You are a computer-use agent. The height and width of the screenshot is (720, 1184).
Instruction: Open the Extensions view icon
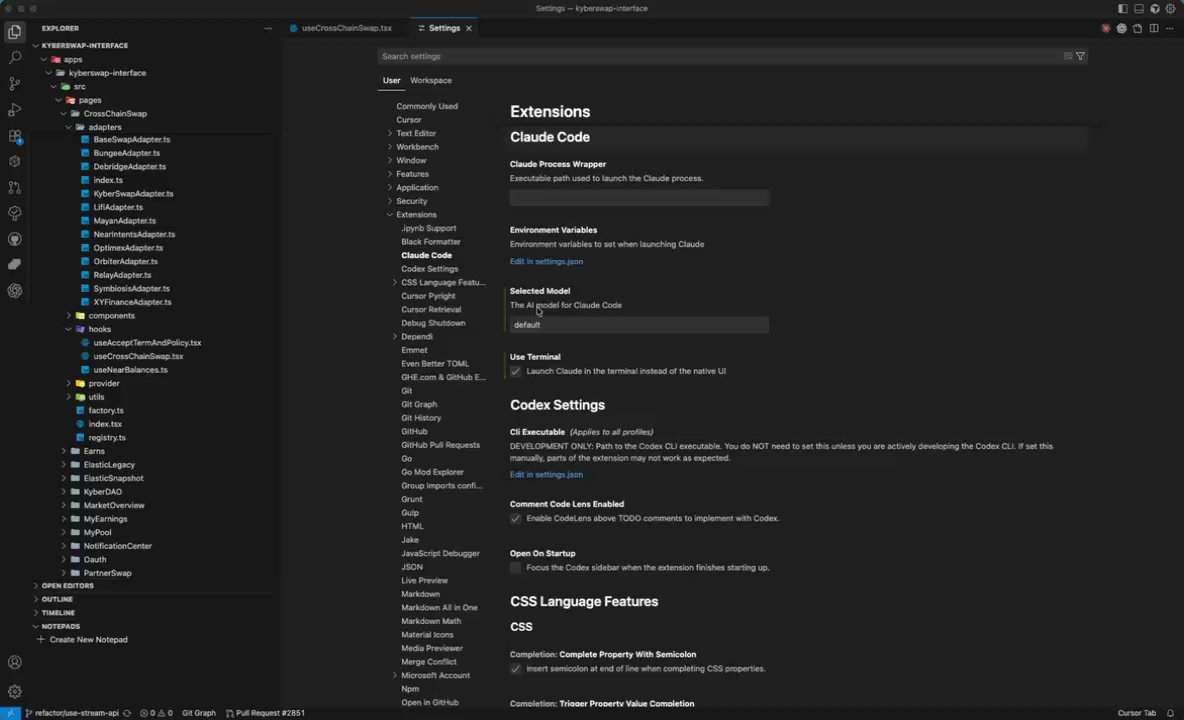click(x=14, y=136)
